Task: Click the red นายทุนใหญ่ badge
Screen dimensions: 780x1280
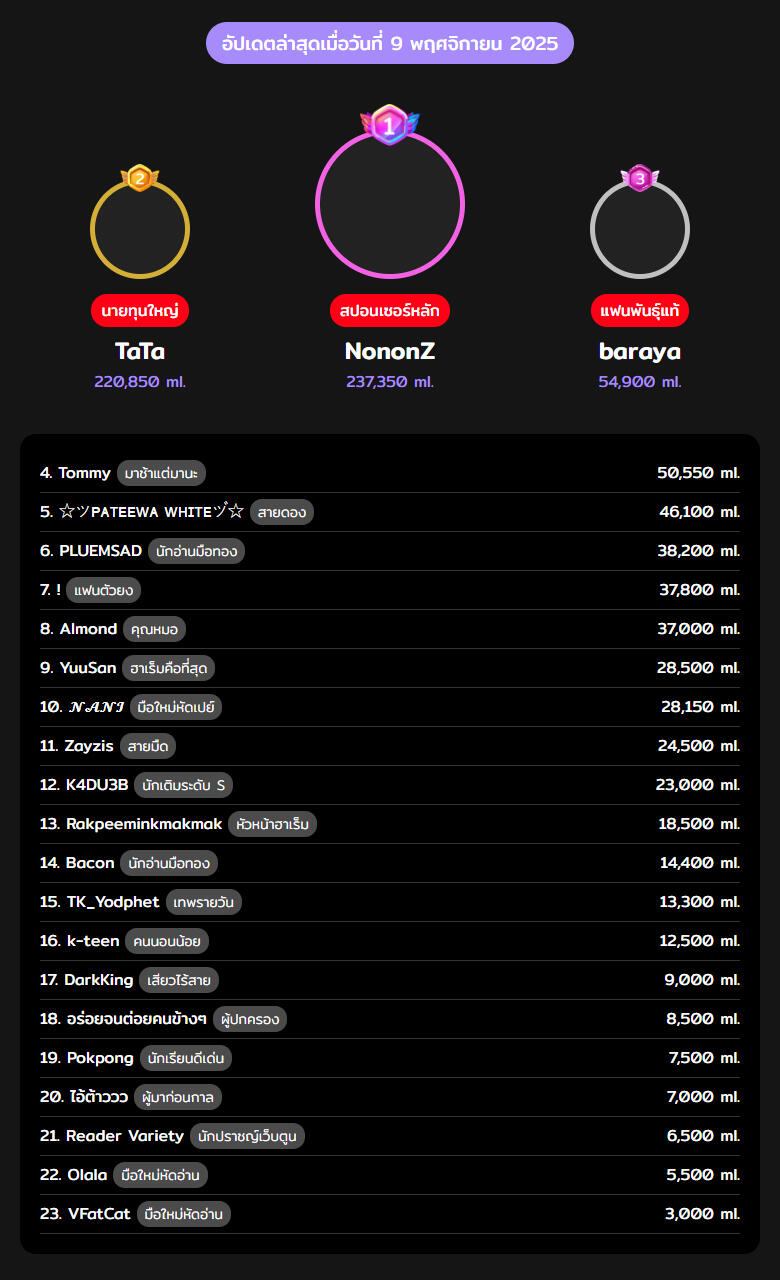Action: pyautogui.click(x=140, y=311)
